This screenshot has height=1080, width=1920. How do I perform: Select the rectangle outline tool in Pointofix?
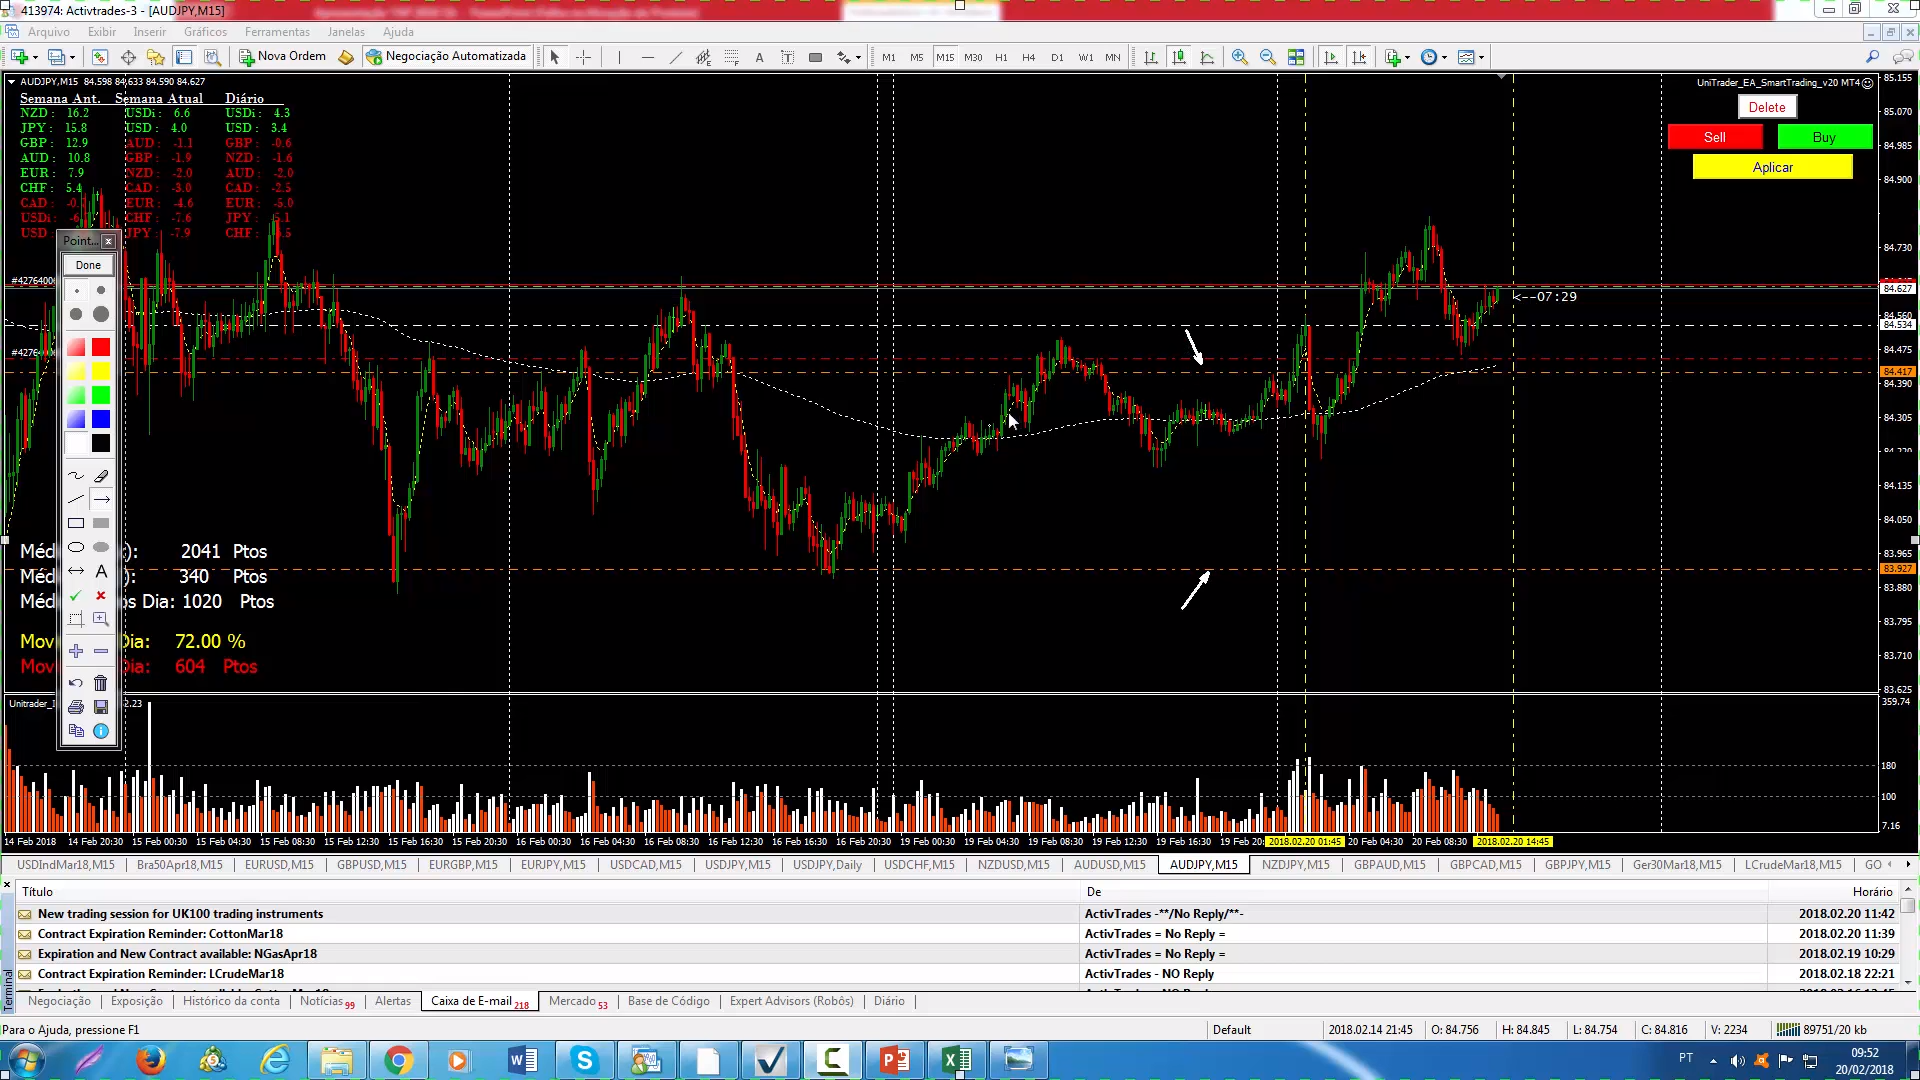click(76, 523)
